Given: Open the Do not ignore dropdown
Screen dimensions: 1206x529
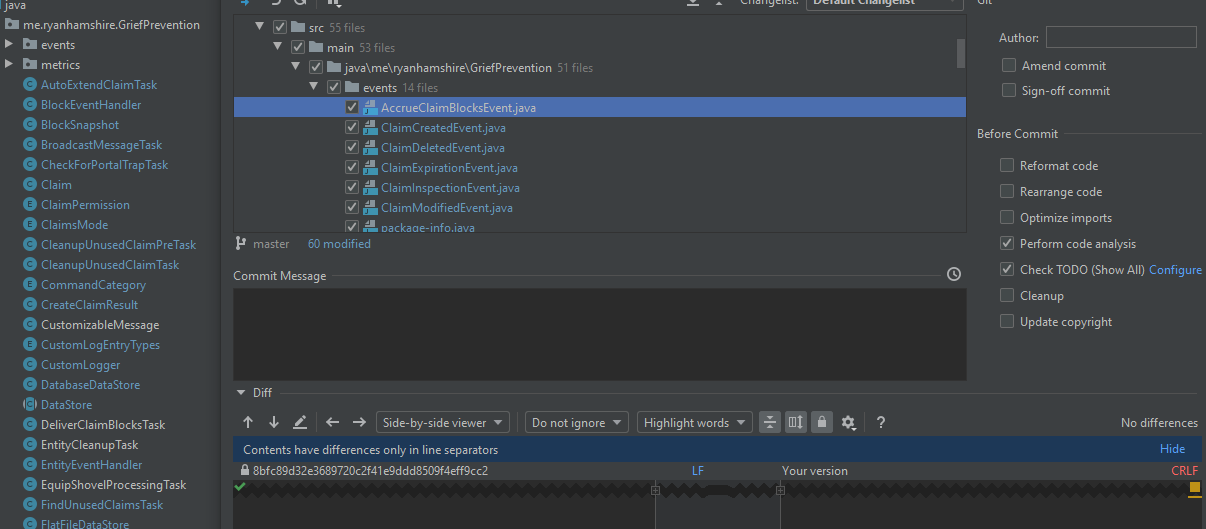Looking at the screenshot, I should point(577,423).
